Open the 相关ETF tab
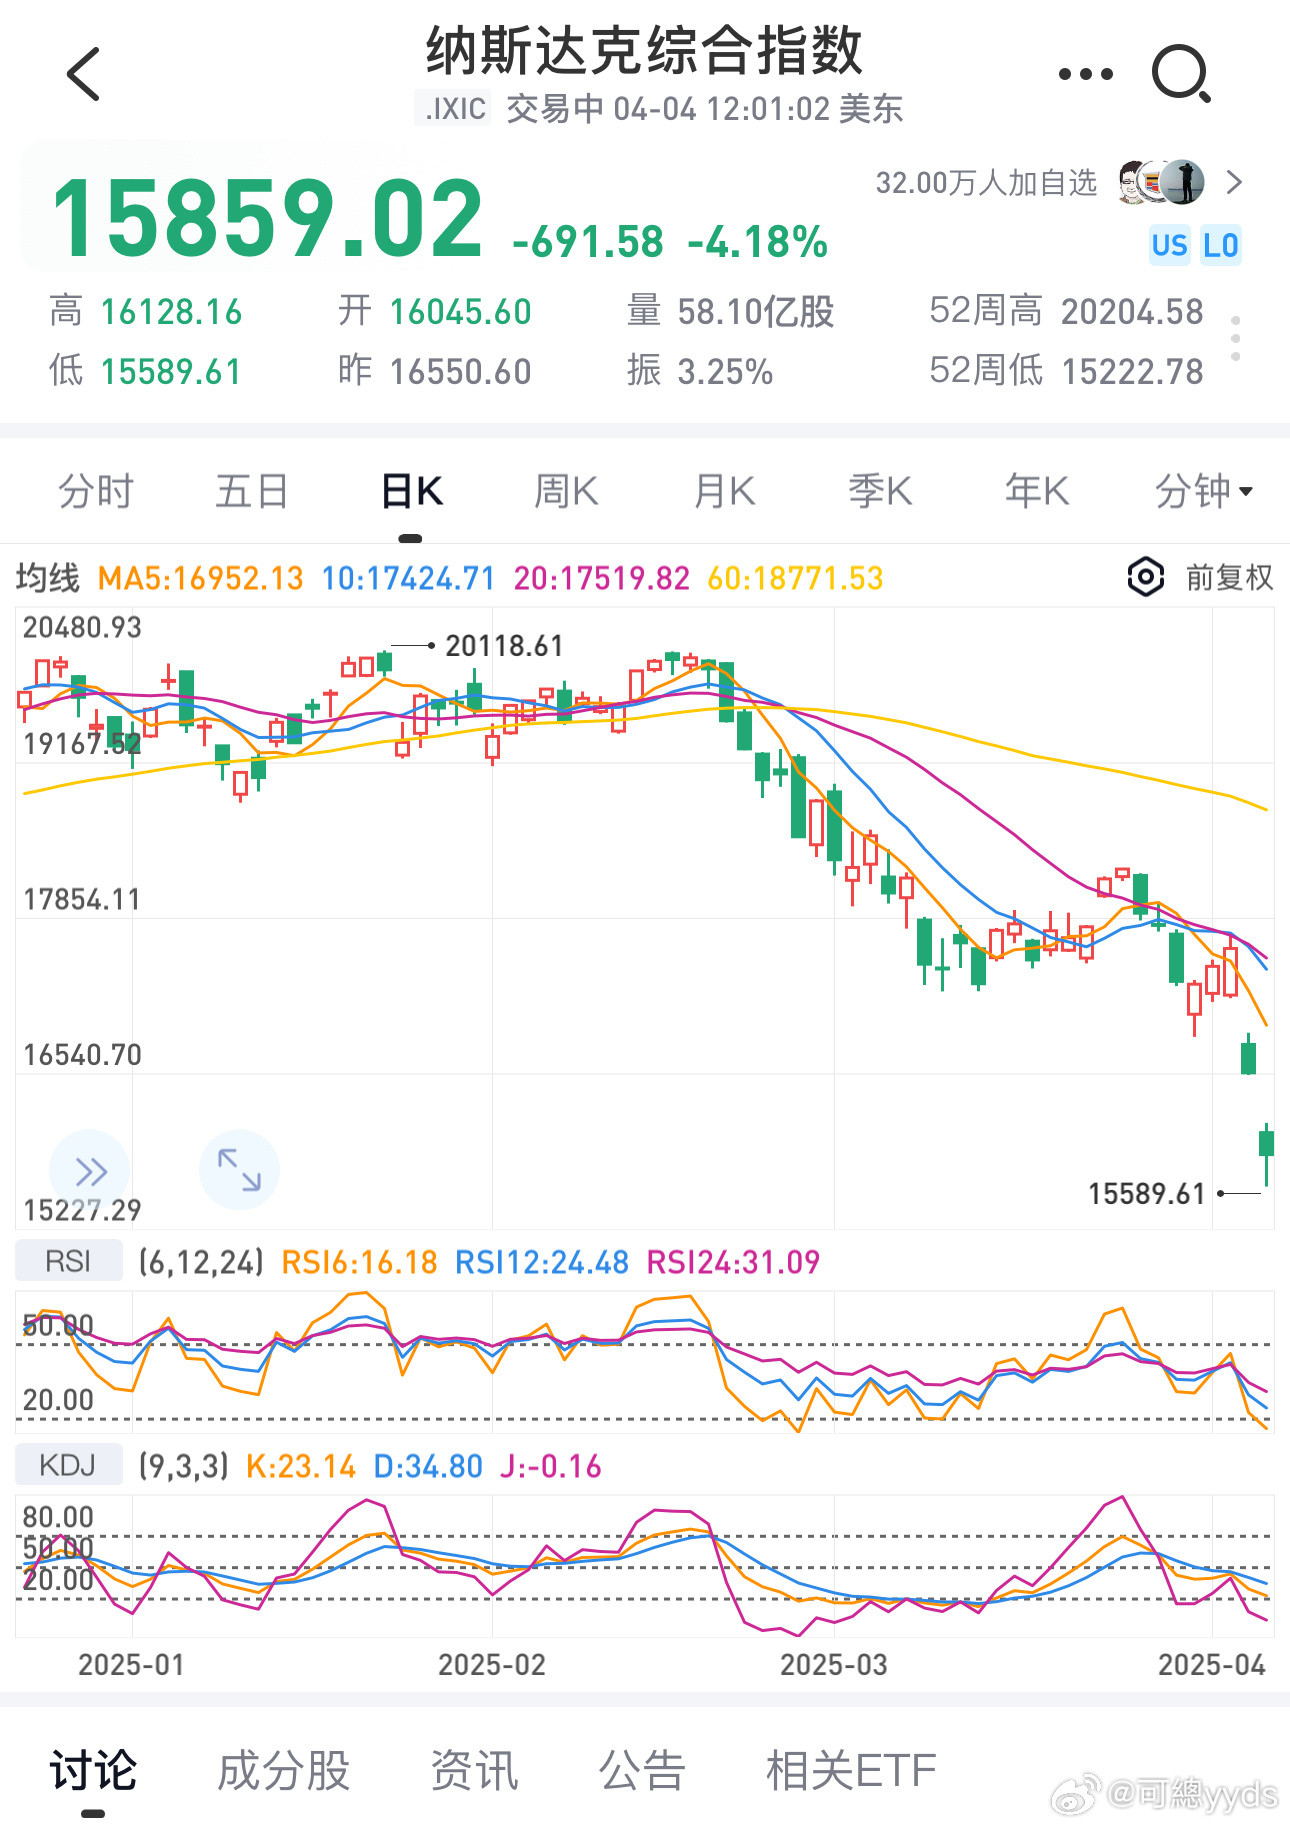1290x1829 pixels. tap(851, 1770)
